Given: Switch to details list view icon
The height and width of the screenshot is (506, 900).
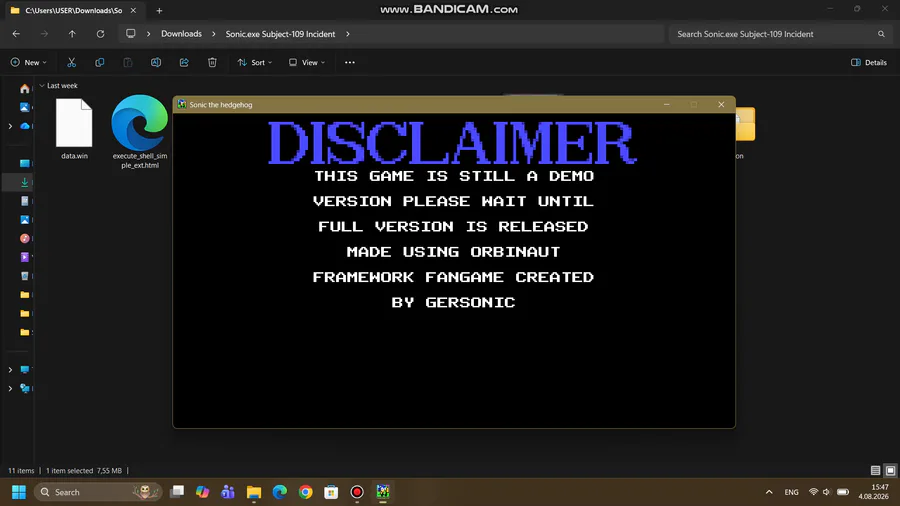Looking at the screenshot, I should tap(875, 470).
